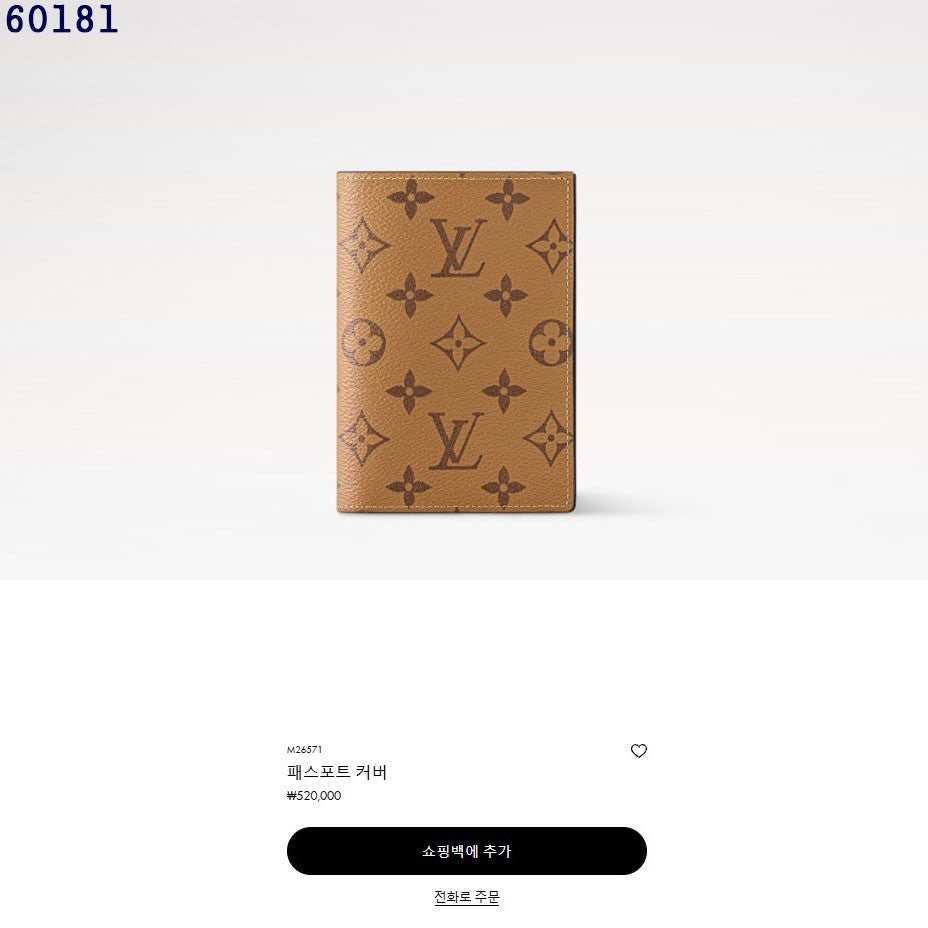Click the product name 패스포트 커버
Screen dimensions: 928x928
click(337, 772)
